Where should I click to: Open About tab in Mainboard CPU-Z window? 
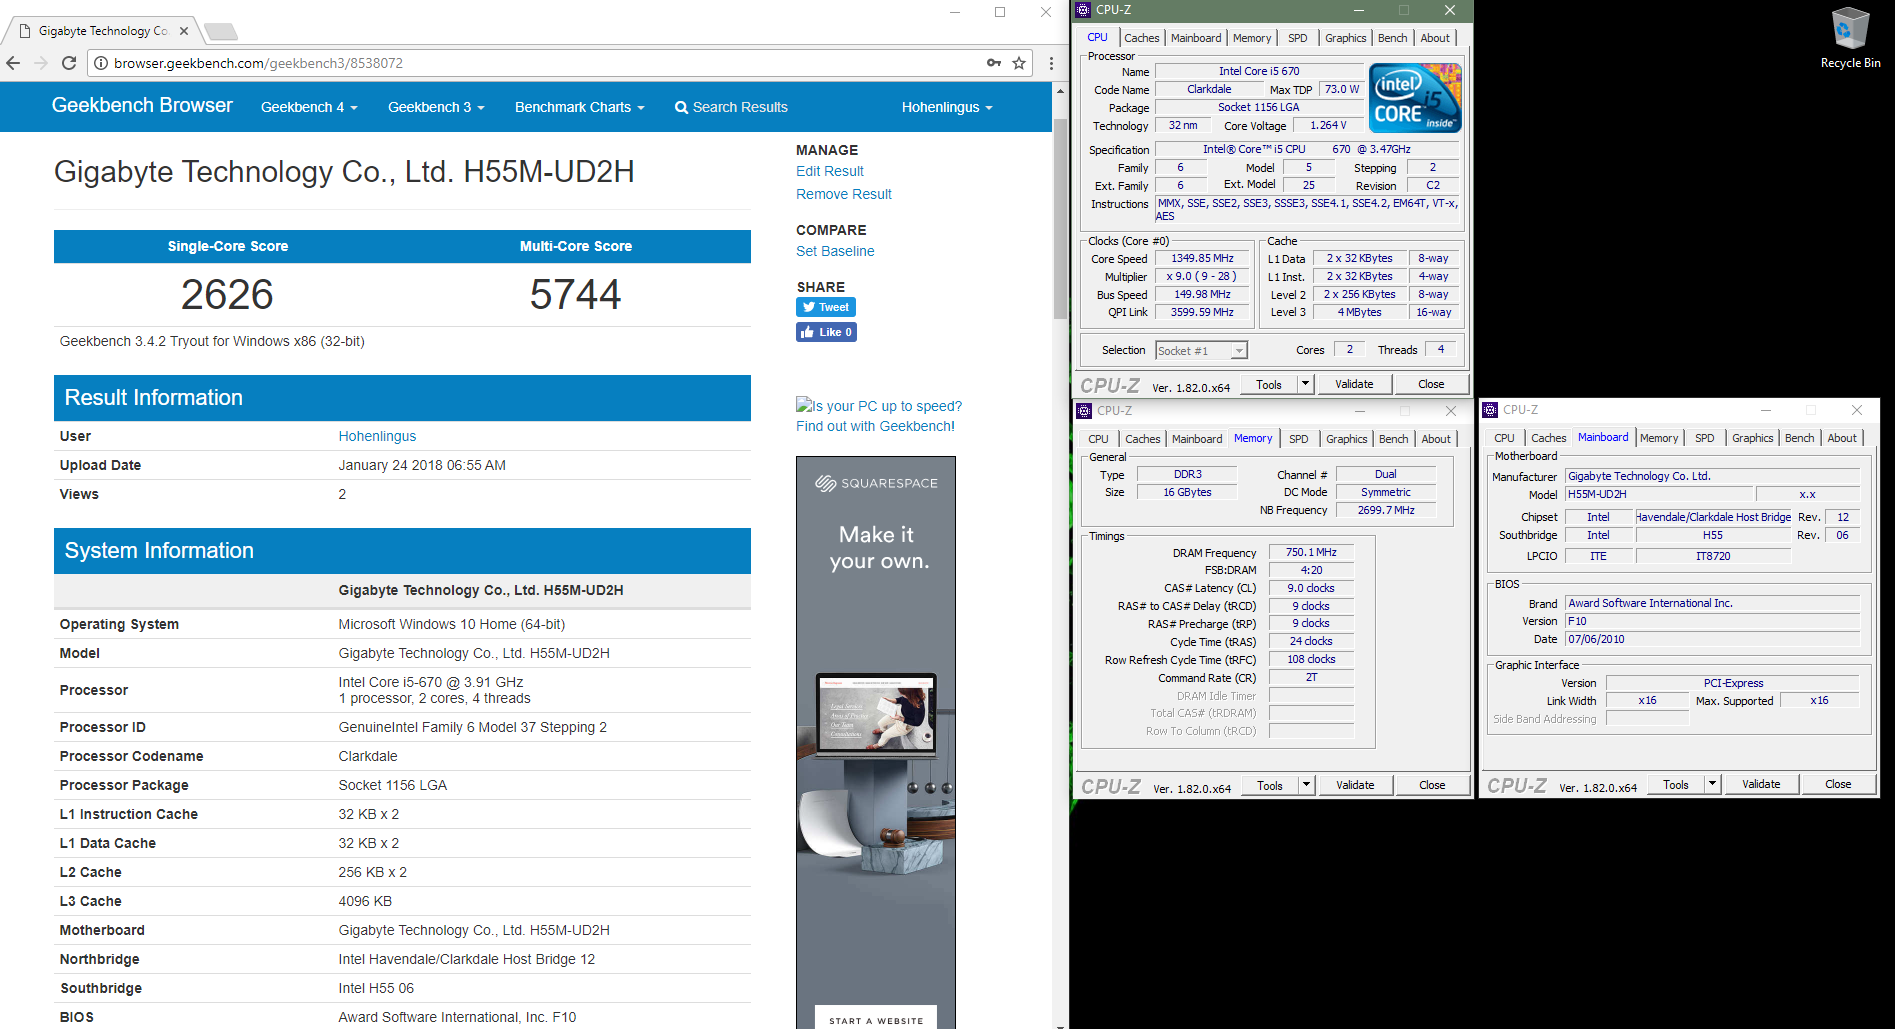point(1841,438)
